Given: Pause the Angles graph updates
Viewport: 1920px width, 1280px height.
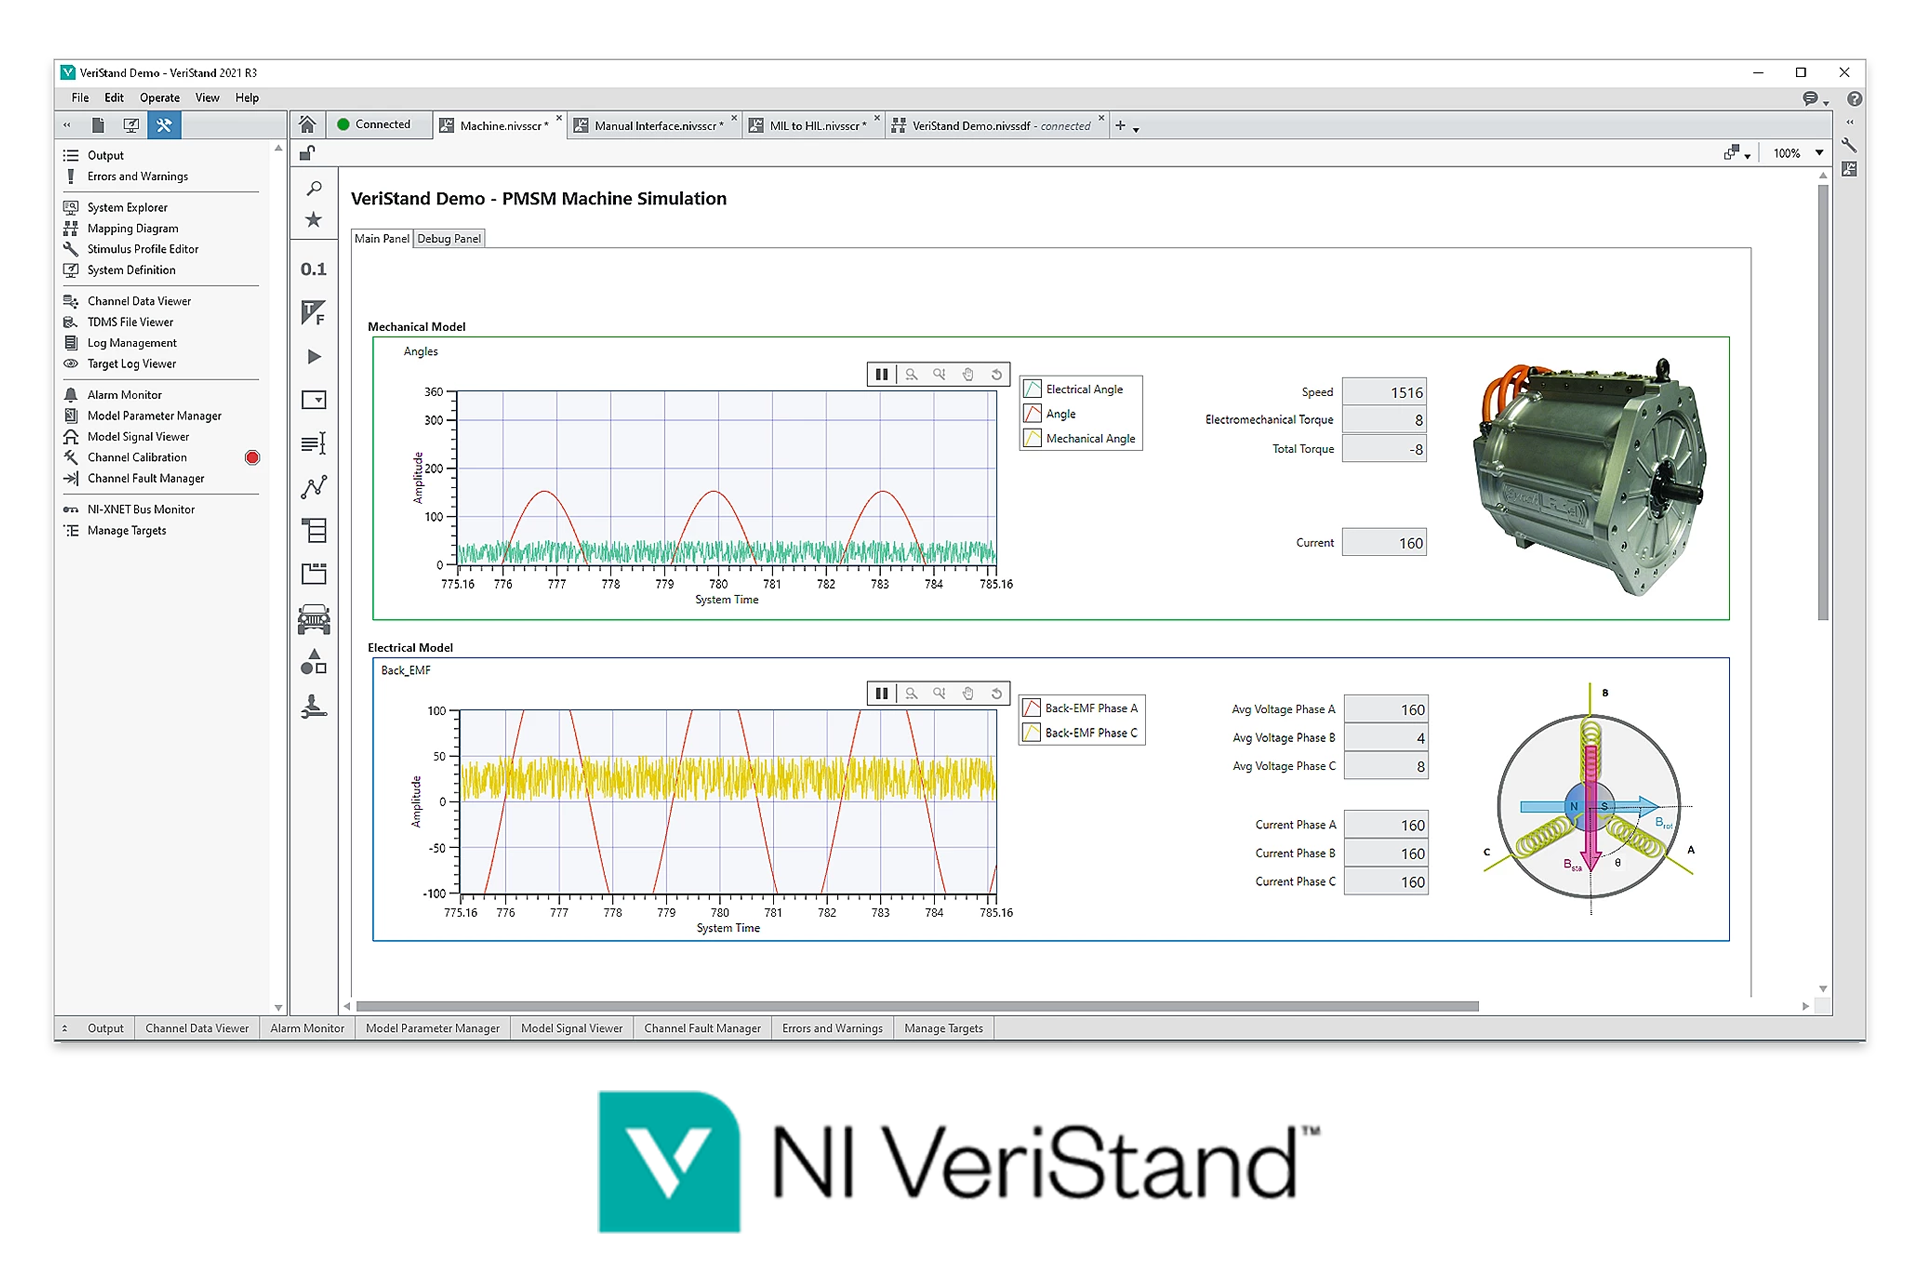Looking at the screenshot, I should (881, 374).
